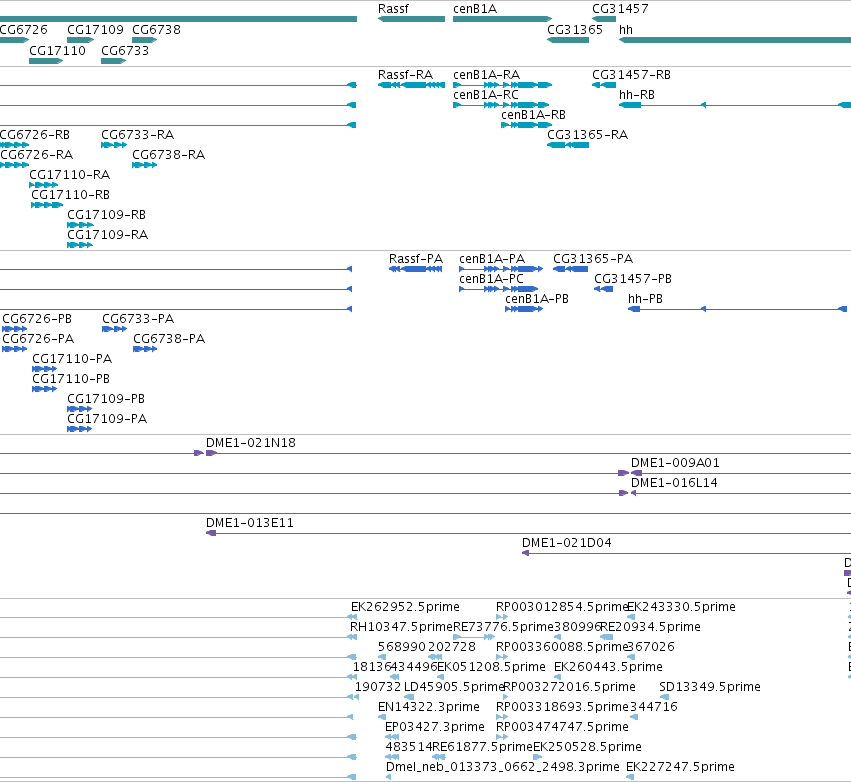Select the CG6726-RA transcript
This screenshot has height=782, width=851.
click(14, 166)
